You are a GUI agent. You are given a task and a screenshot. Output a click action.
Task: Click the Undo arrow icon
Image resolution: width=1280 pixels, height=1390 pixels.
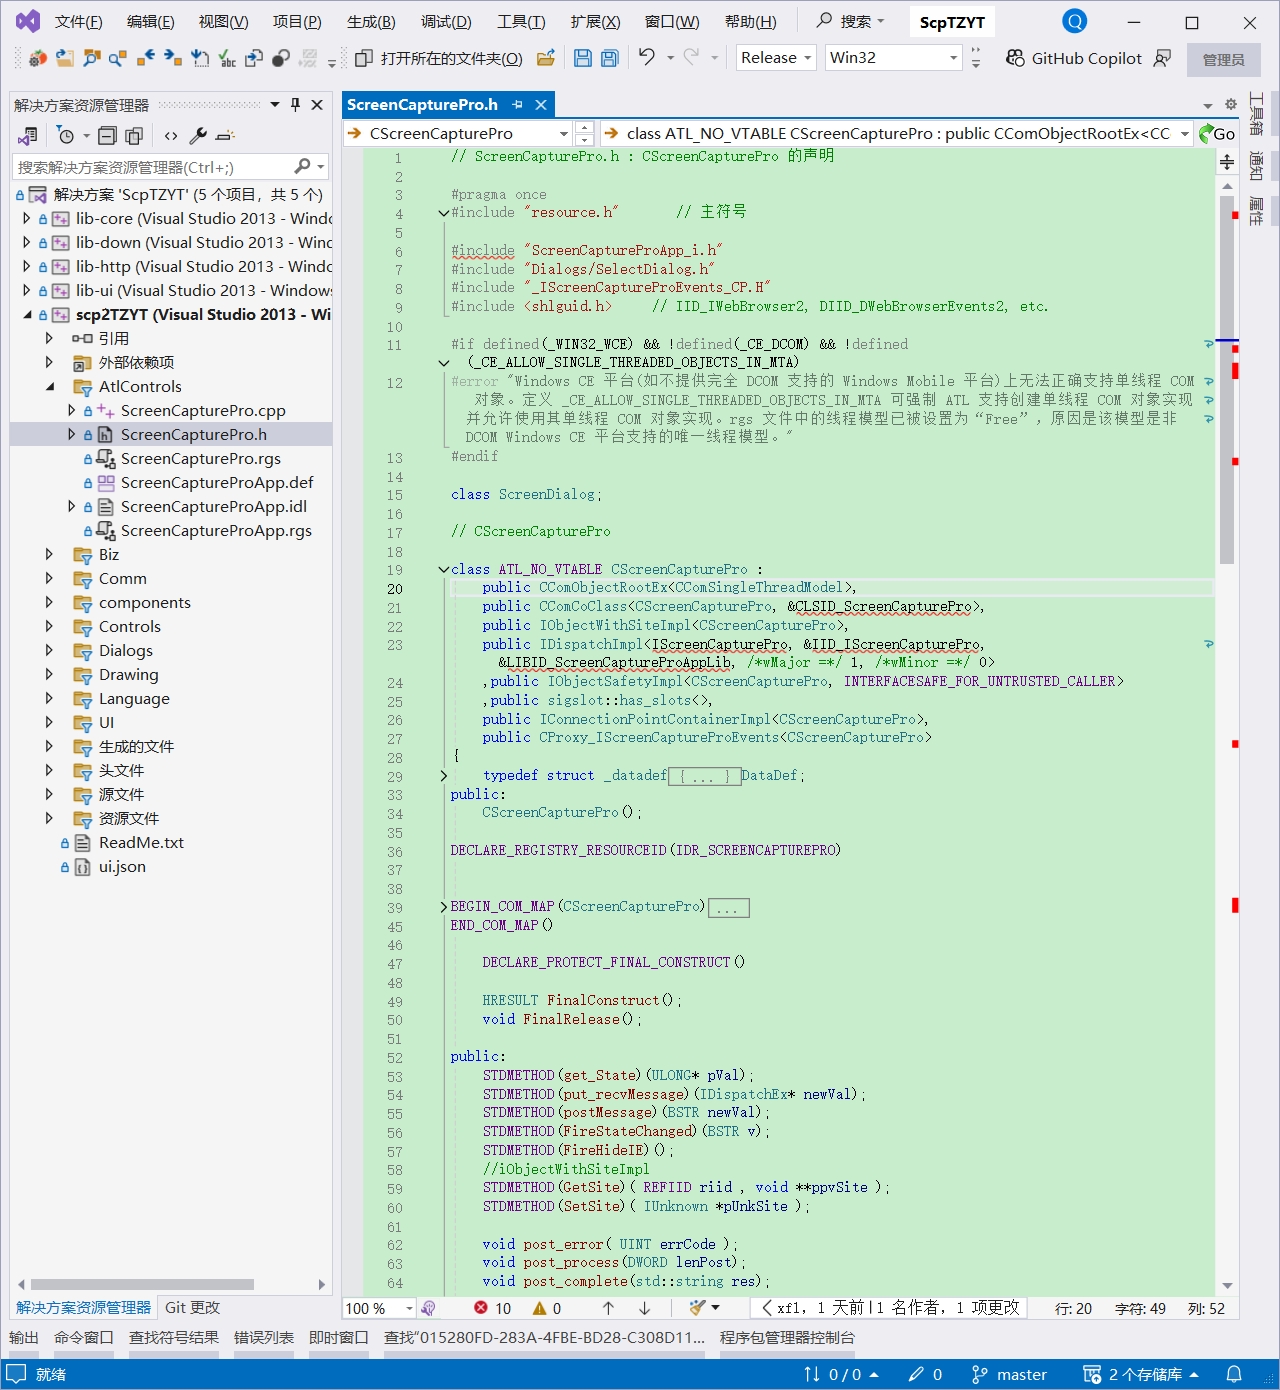click(647, 58)
